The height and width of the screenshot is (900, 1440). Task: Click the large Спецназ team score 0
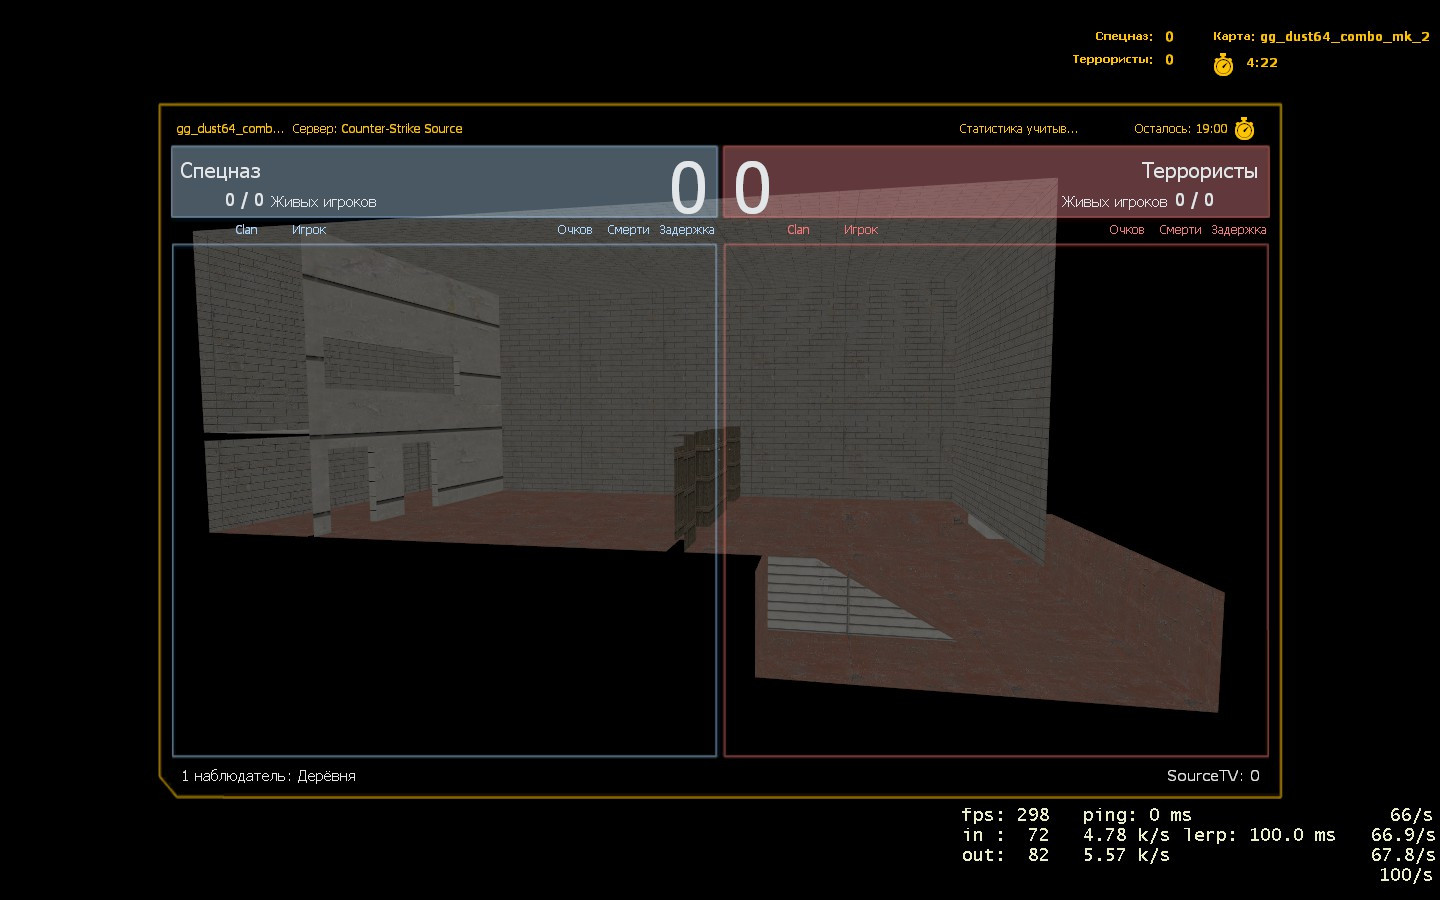coord(688,188)
